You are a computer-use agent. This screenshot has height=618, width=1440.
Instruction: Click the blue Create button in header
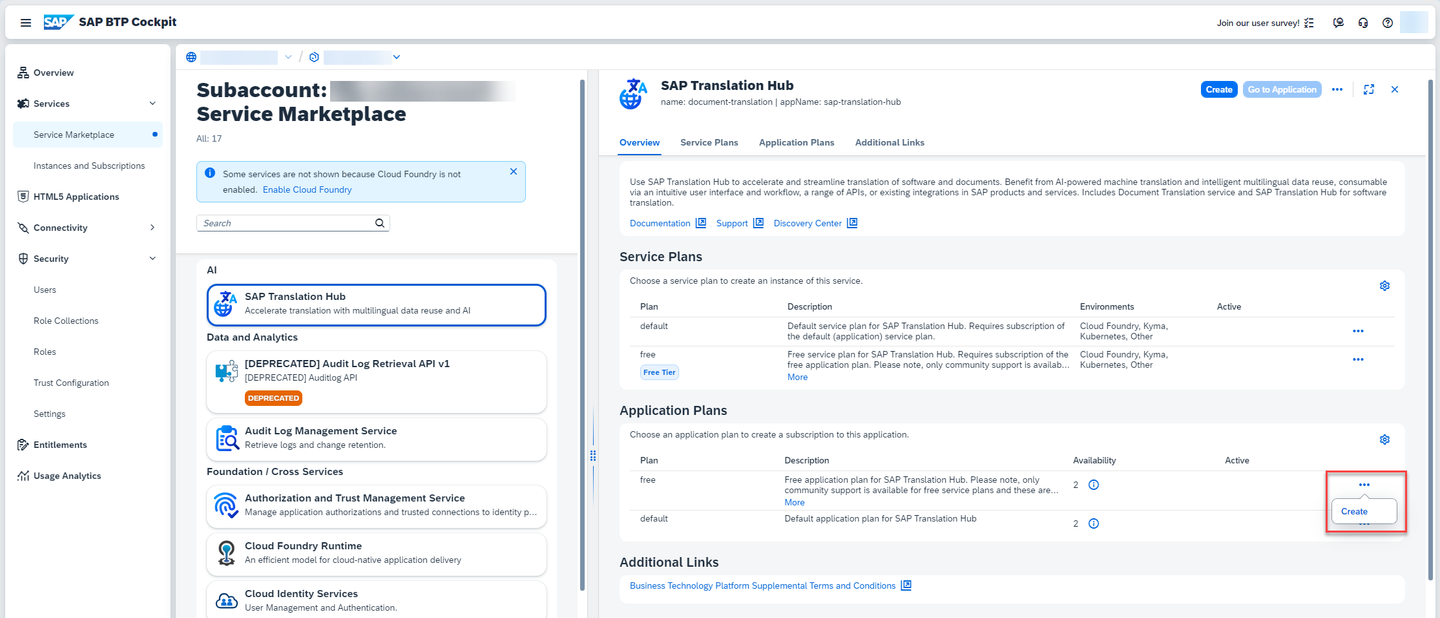coord(1219,89)
